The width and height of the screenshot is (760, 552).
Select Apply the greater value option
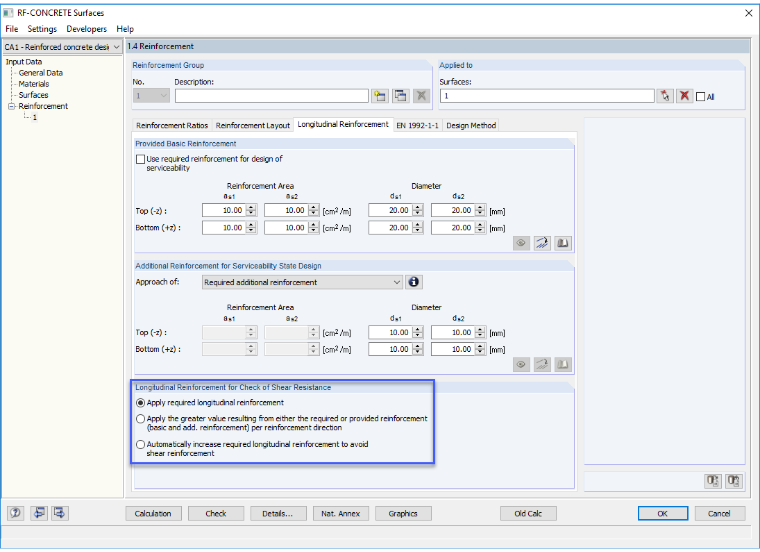pos(141,419)
